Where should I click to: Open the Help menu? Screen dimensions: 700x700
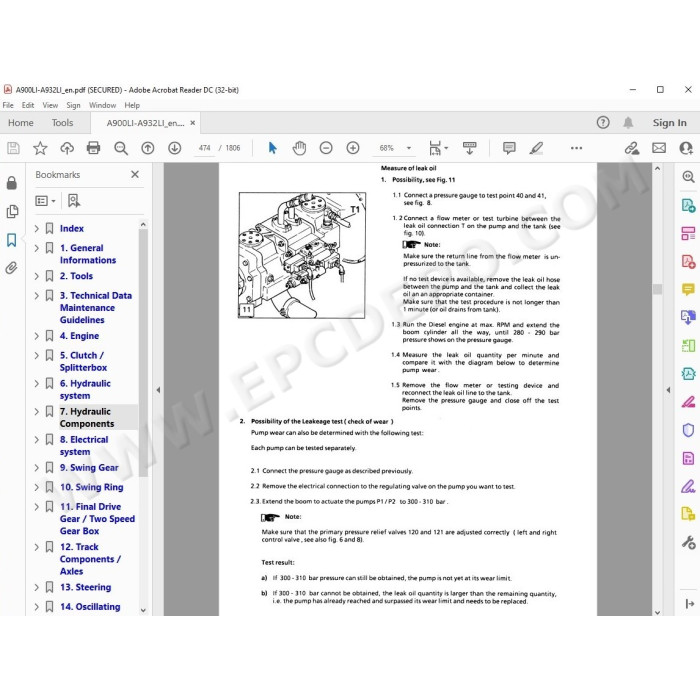(x=132, y=105)
